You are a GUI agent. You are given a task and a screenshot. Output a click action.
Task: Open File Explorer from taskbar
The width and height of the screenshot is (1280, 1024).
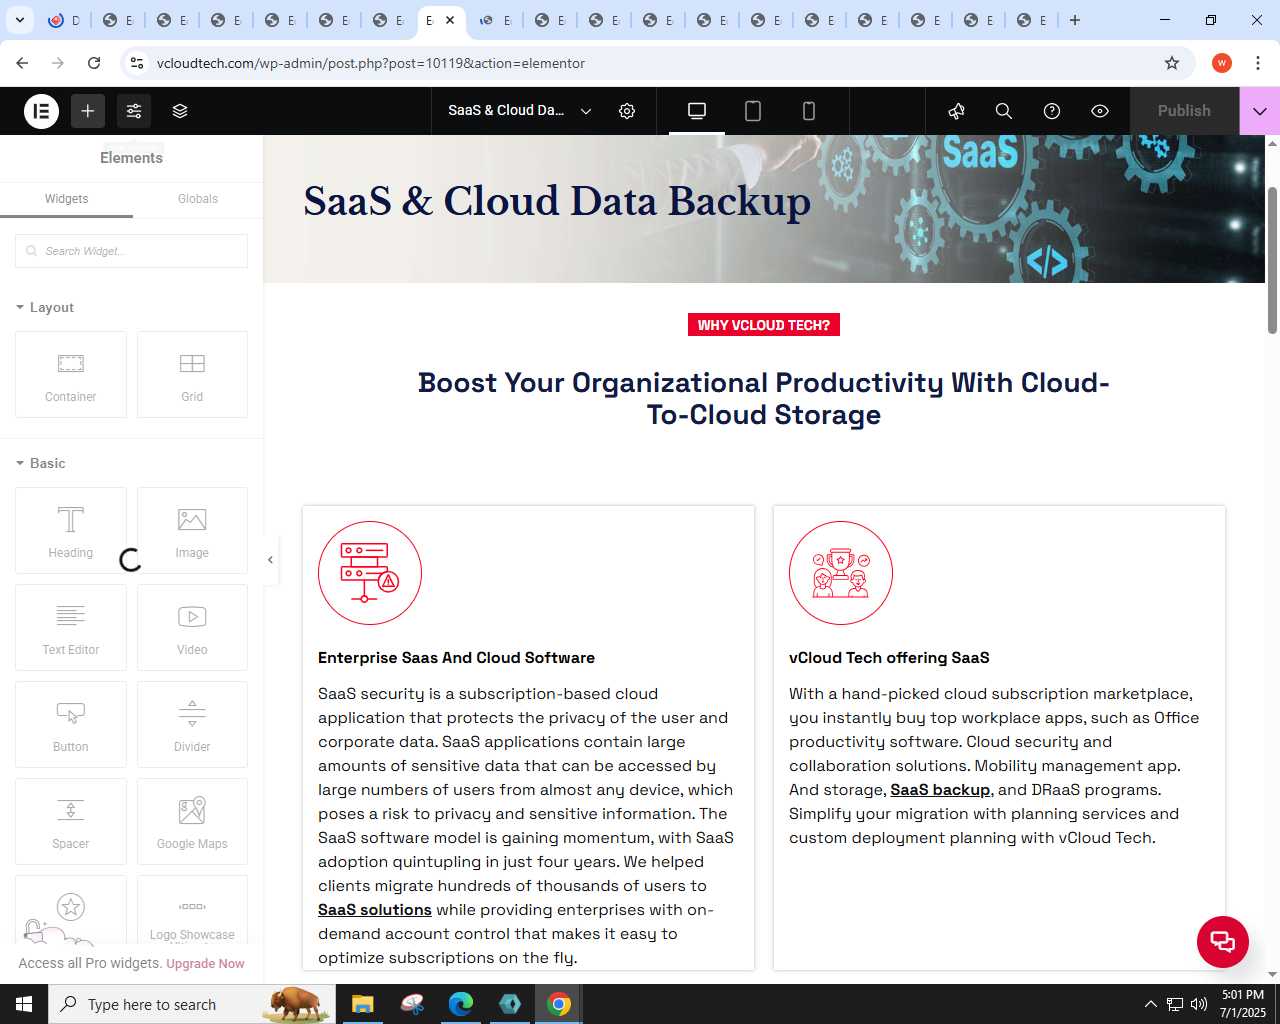(363, 1004)
